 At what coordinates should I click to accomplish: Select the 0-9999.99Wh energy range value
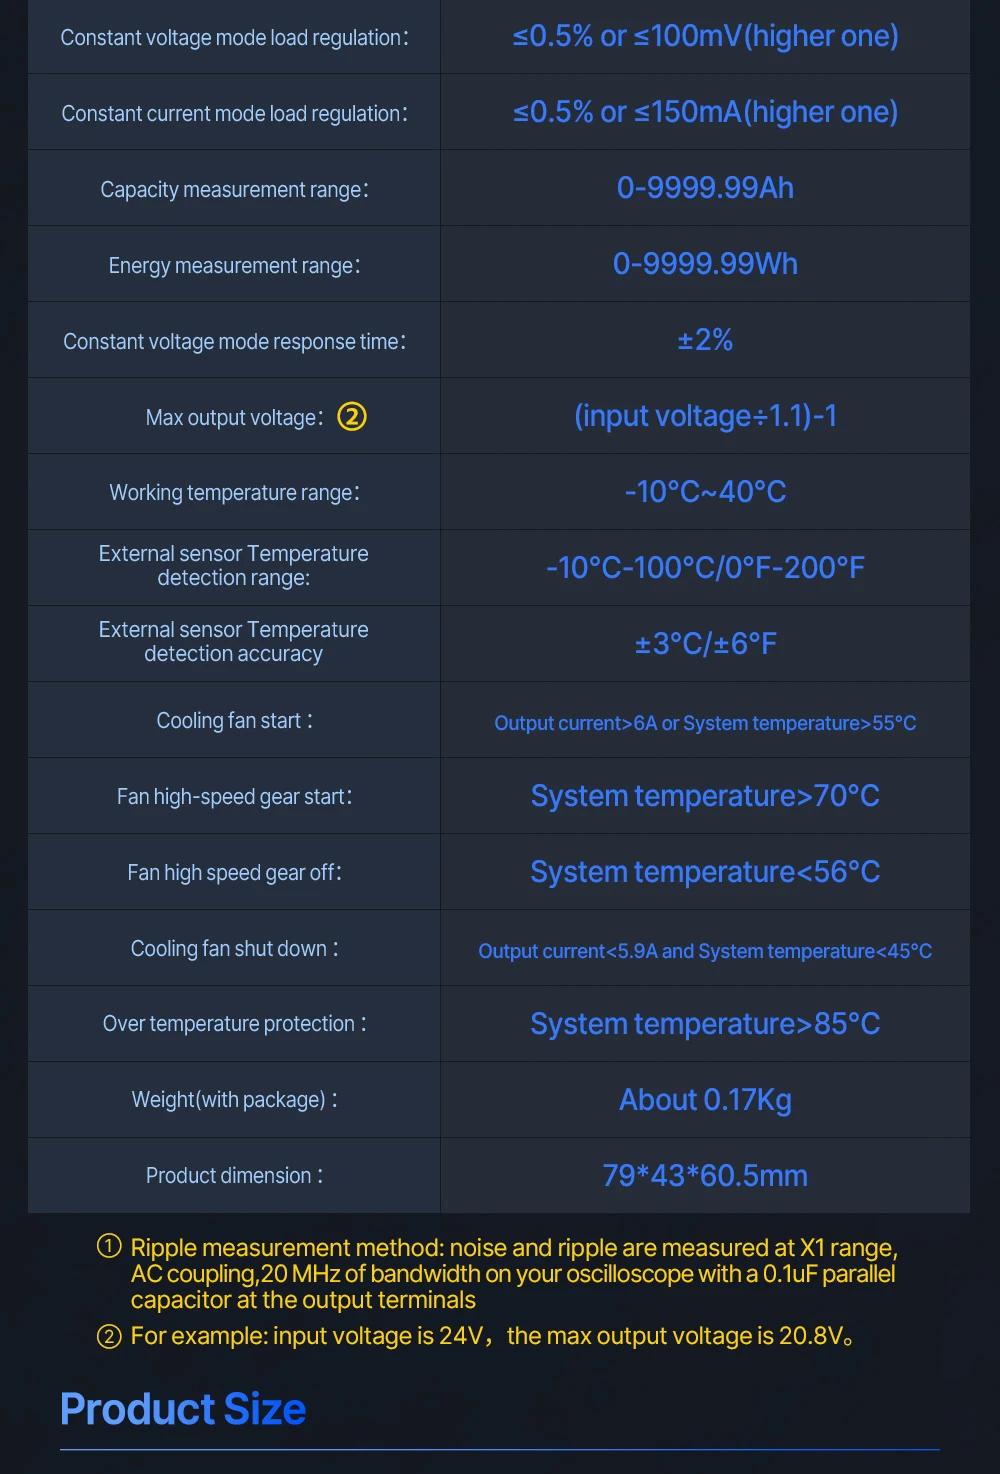[x=705, y=264]
